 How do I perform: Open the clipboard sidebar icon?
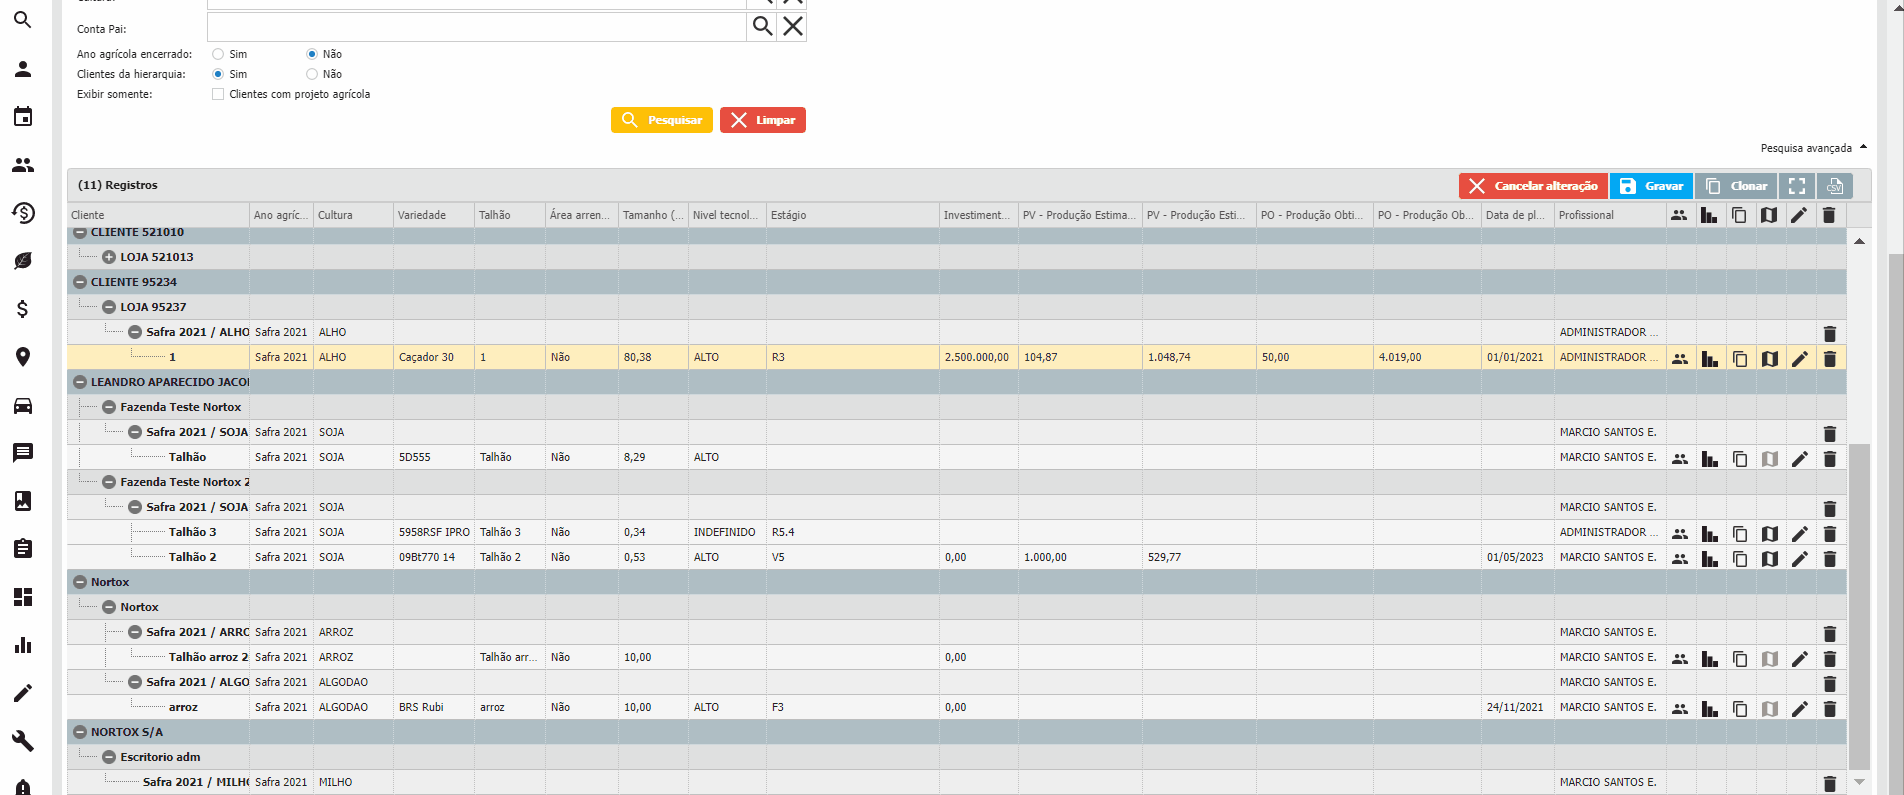pos(23,549)
